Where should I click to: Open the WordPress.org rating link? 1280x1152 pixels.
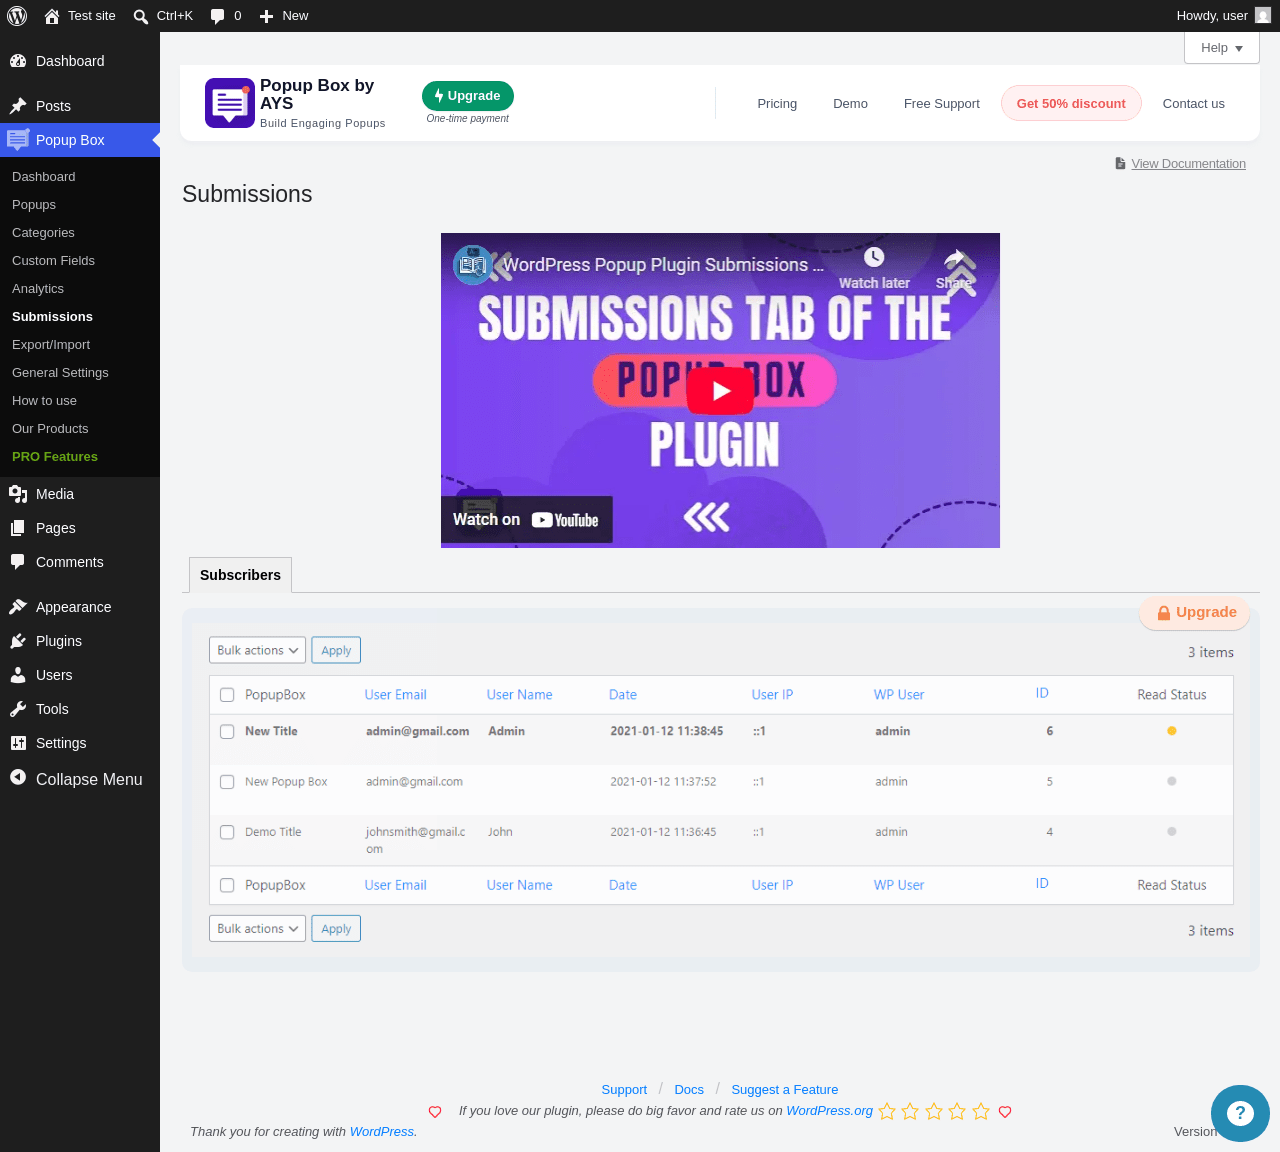(830, 1110)
